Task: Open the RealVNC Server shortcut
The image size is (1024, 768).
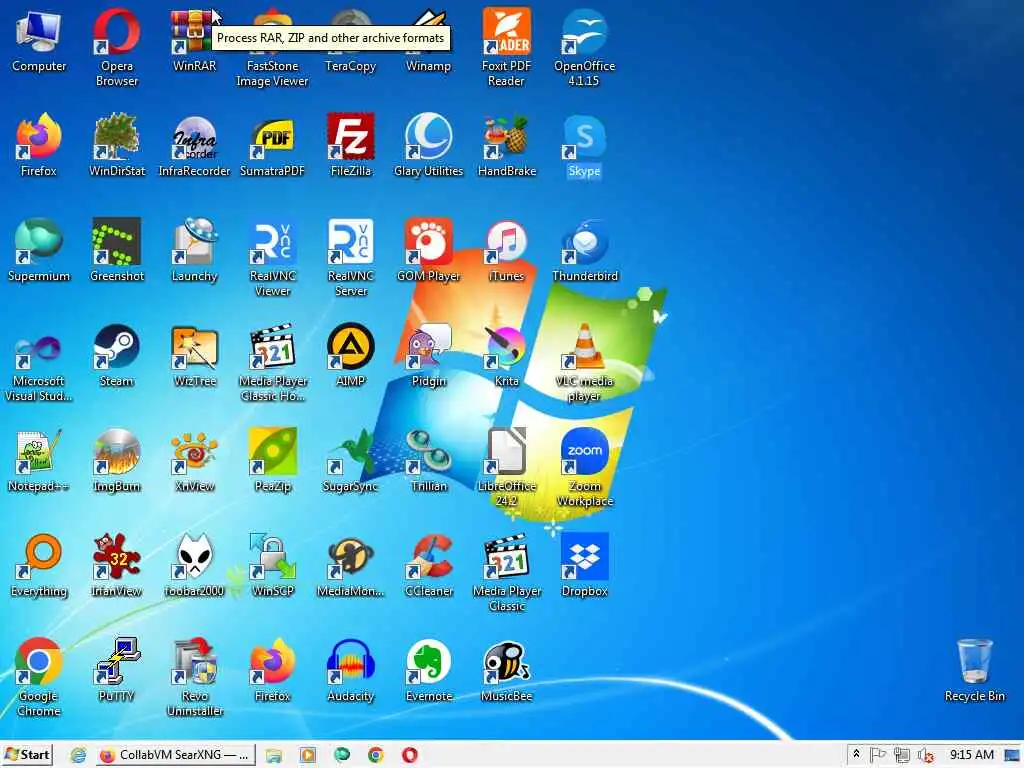Action: point(351,257)
